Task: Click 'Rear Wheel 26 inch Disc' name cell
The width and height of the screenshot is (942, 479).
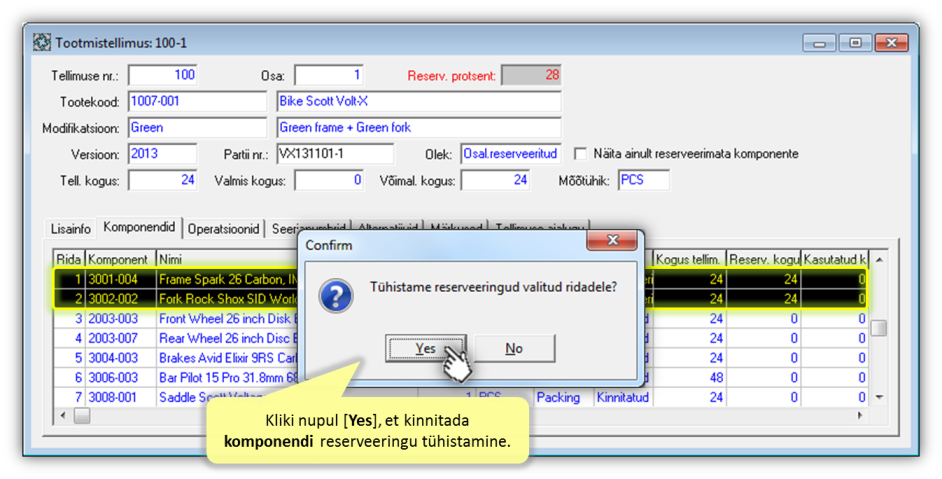Action: 228,338
